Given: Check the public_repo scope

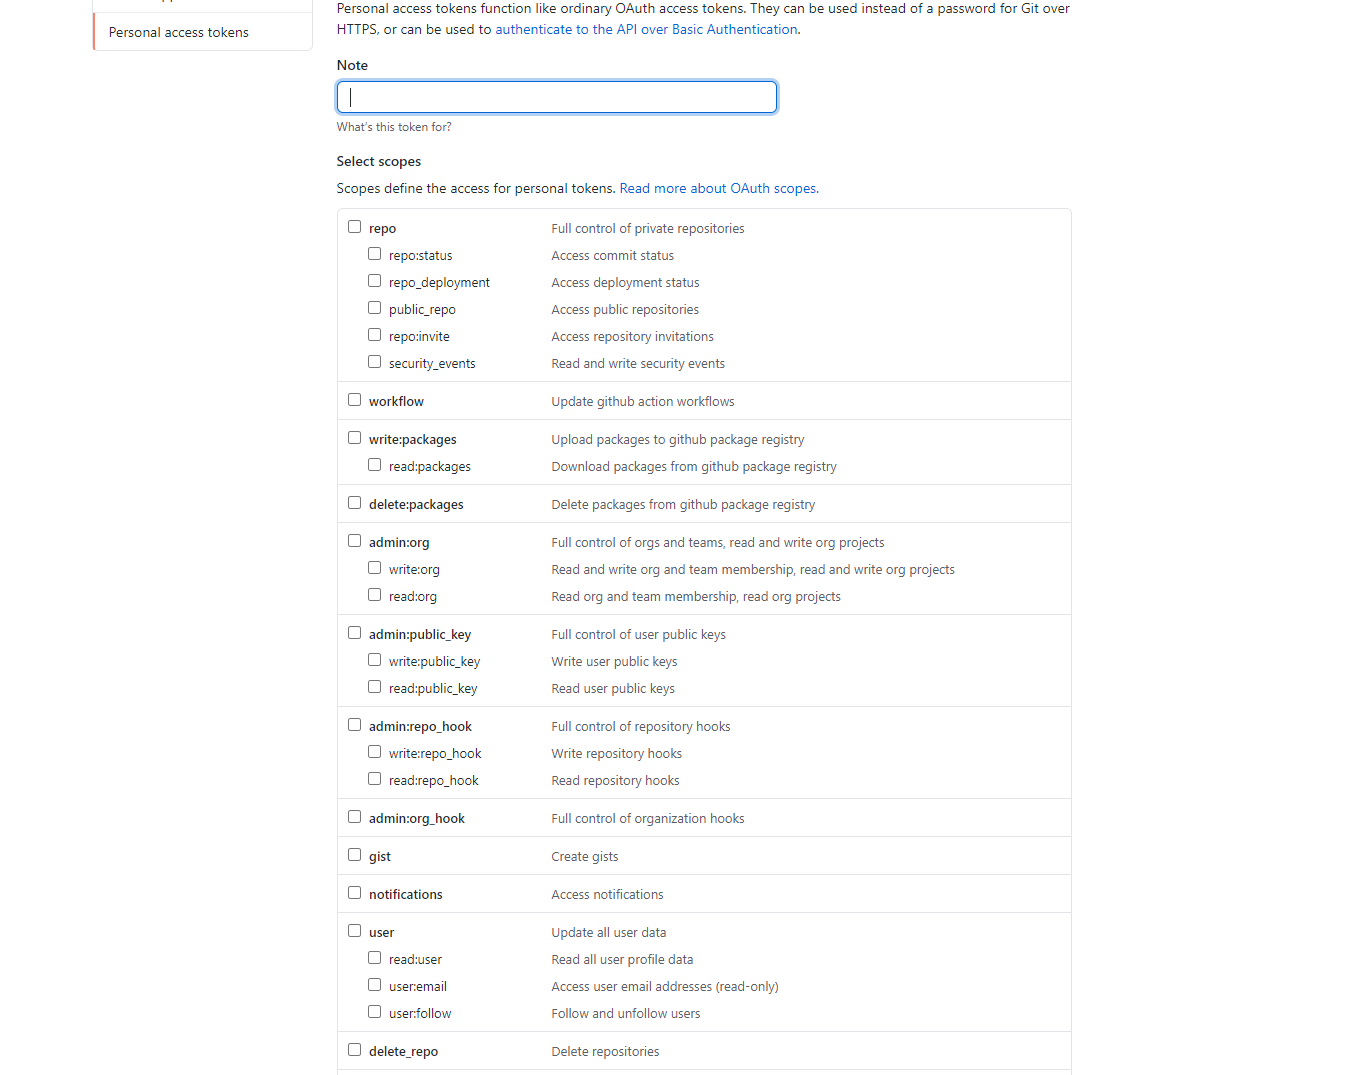Looking at the screenshot, I should pos(374,307).
